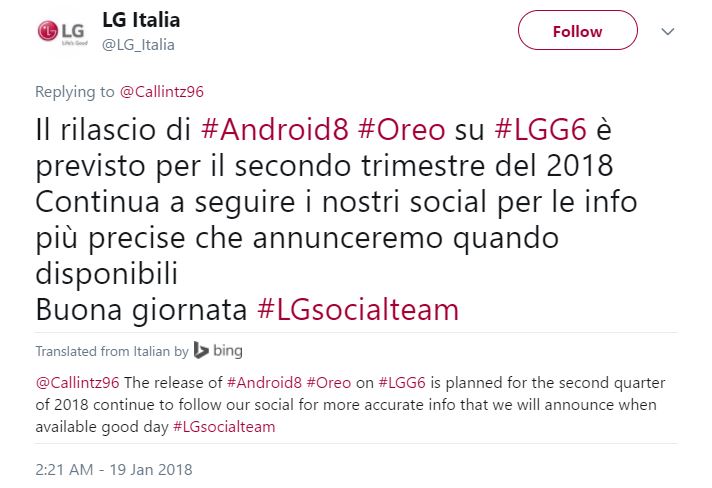Open #LGsocialteam hashtag after Buona giornata
This screenshot has width=712, height=488.
click(358, 310)
